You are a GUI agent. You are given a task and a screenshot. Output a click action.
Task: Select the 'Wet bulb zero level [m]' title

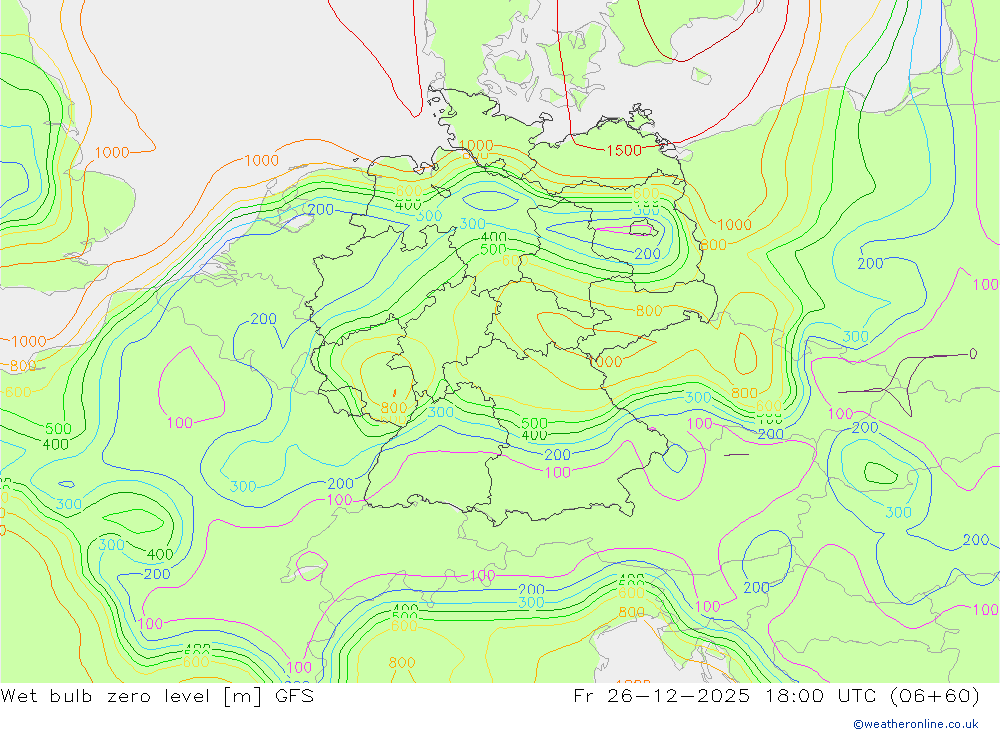[x=131, y=696]
